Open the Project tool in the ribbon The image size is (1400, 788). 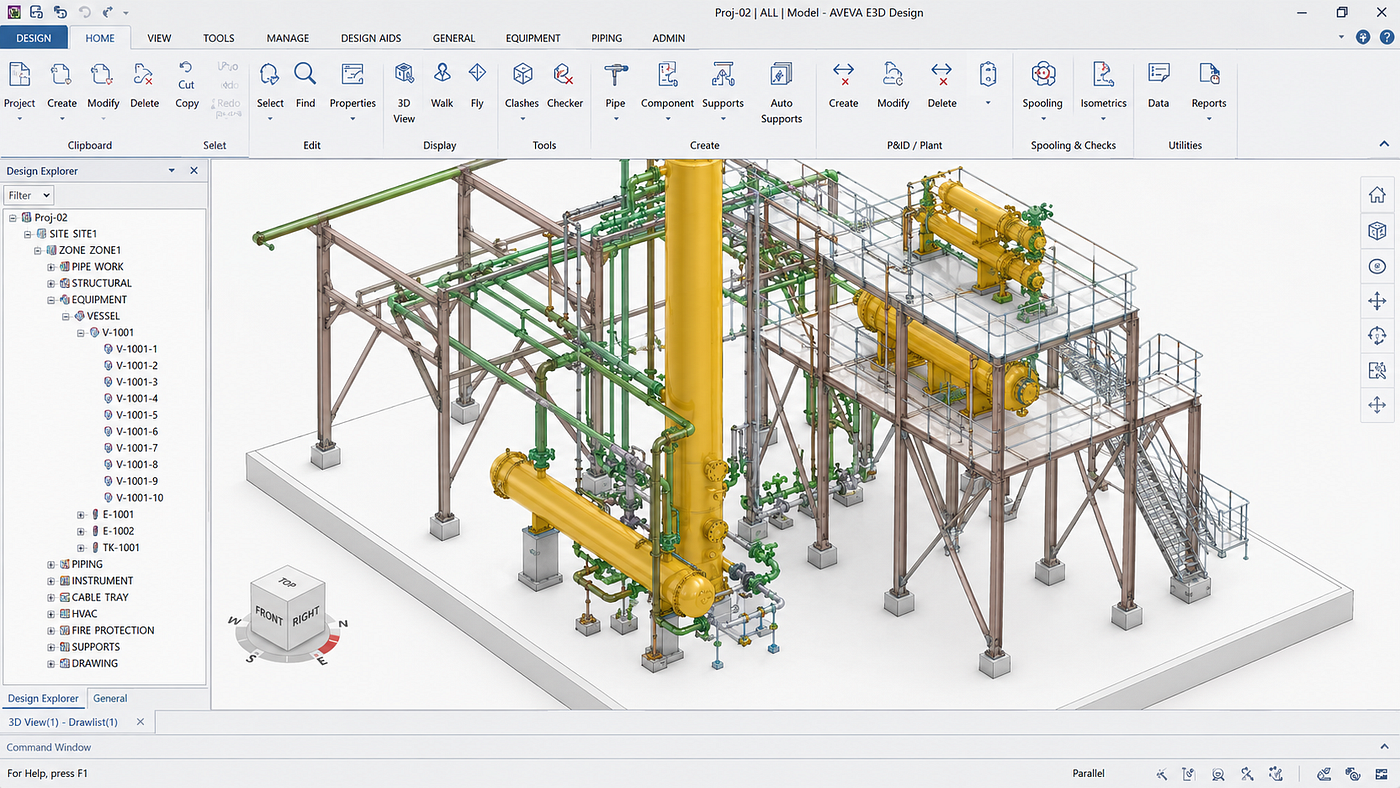[19, 85]
